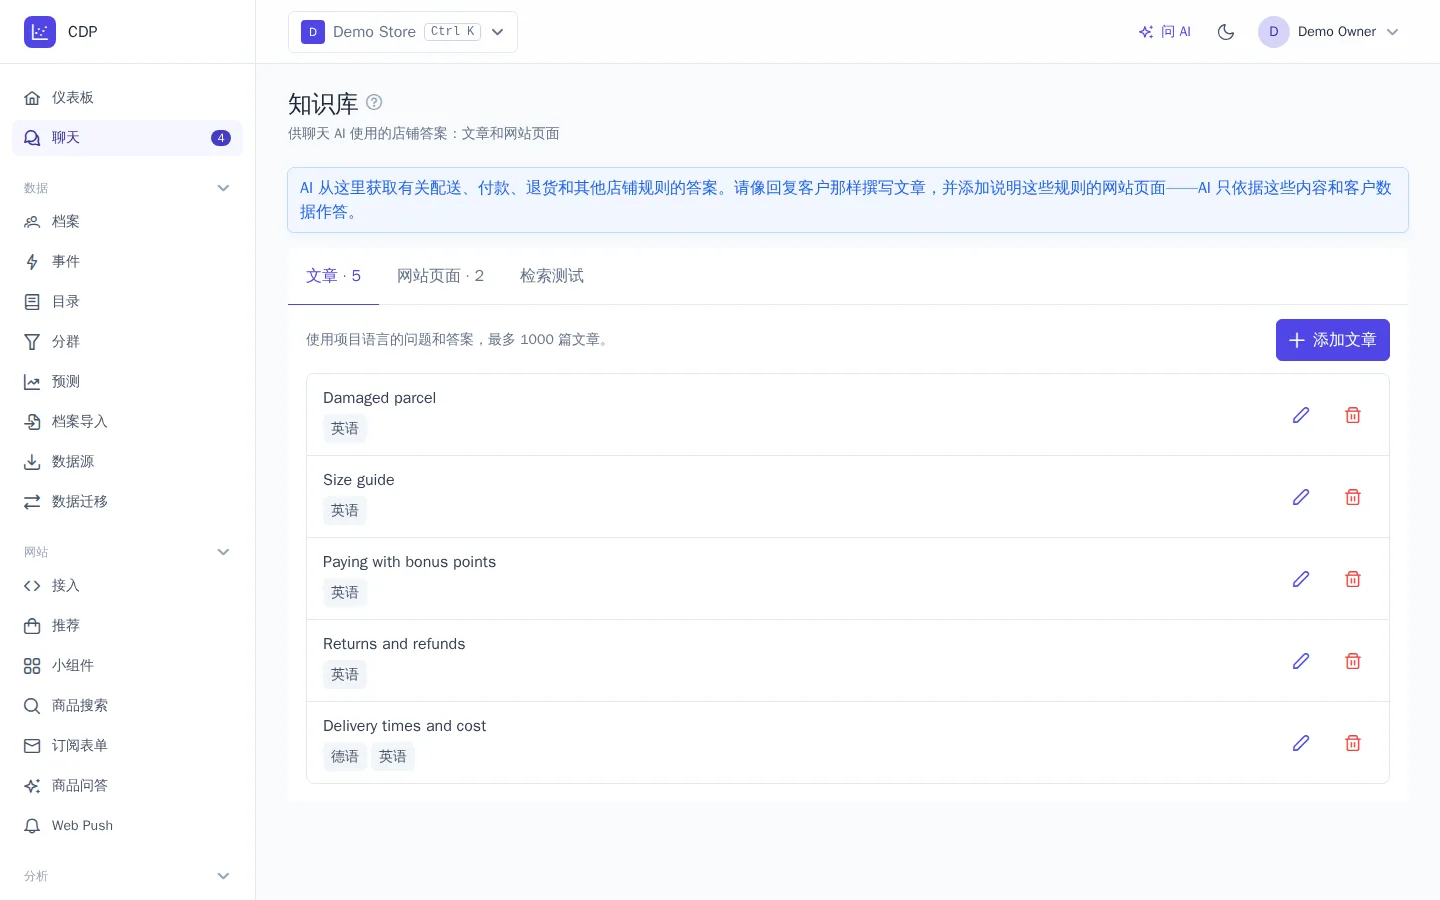Image resolution: width=1440 pixels, height=900 pixels.
Task: Collapse the 网站 sidebar section
Action: [x=224, y=552]
